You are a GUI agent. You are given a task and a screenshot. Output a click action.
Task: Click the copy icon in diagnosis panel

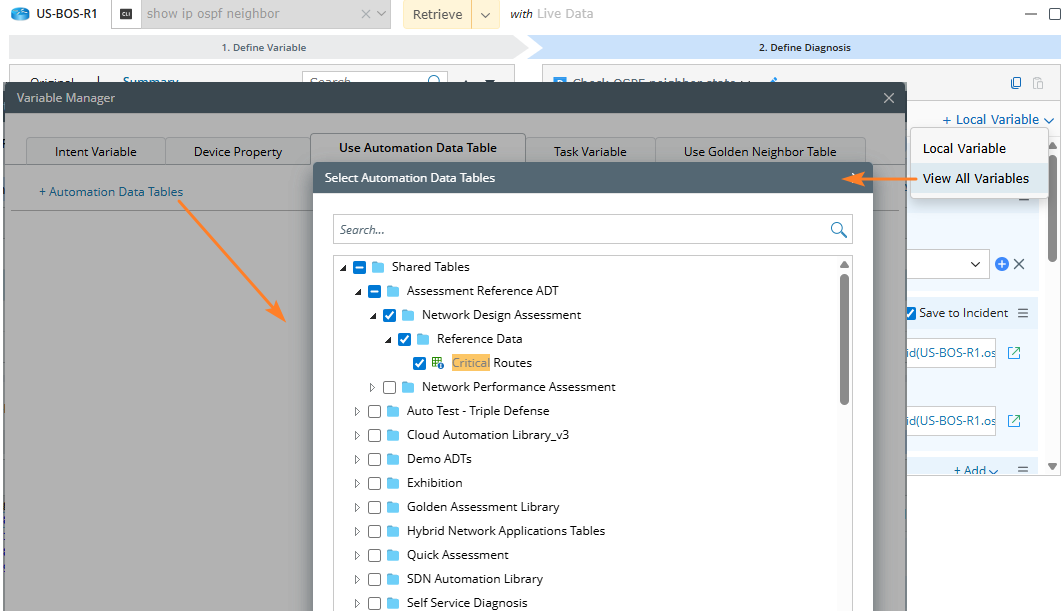1016,83
